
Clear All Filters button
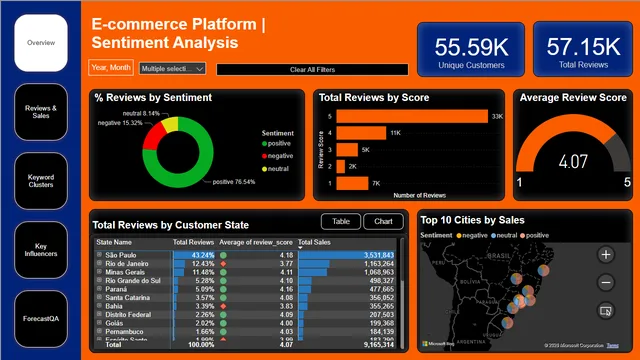312,69
